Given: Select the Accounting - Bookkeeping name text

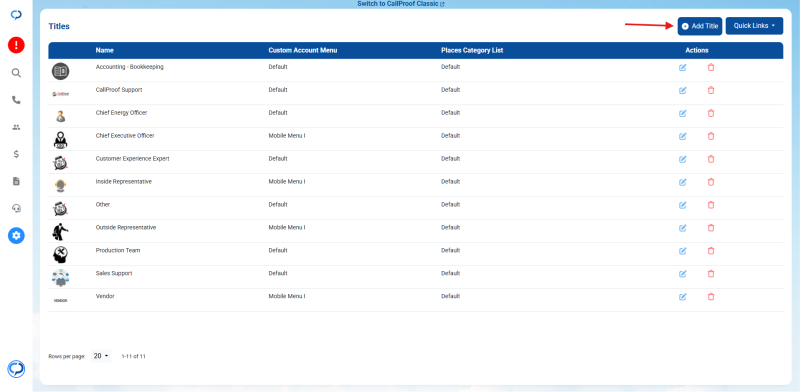Looking at the screenshot, I should (x=130, y=67).
